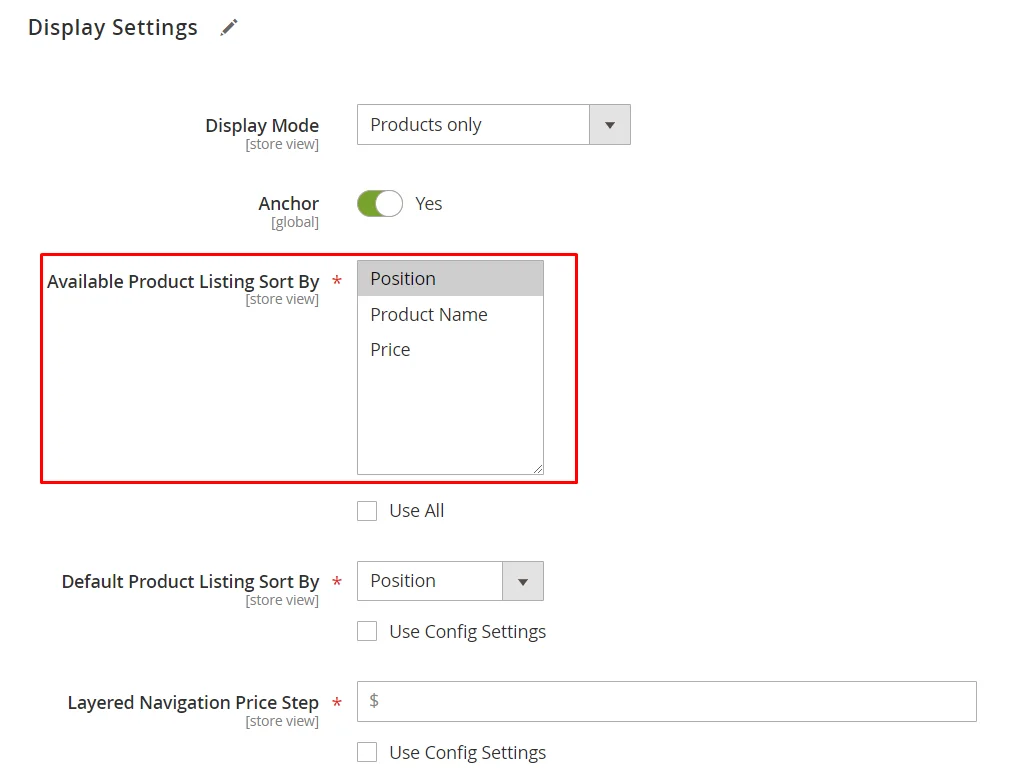Click the listbox resize handle corner

(x=538, y=468)
